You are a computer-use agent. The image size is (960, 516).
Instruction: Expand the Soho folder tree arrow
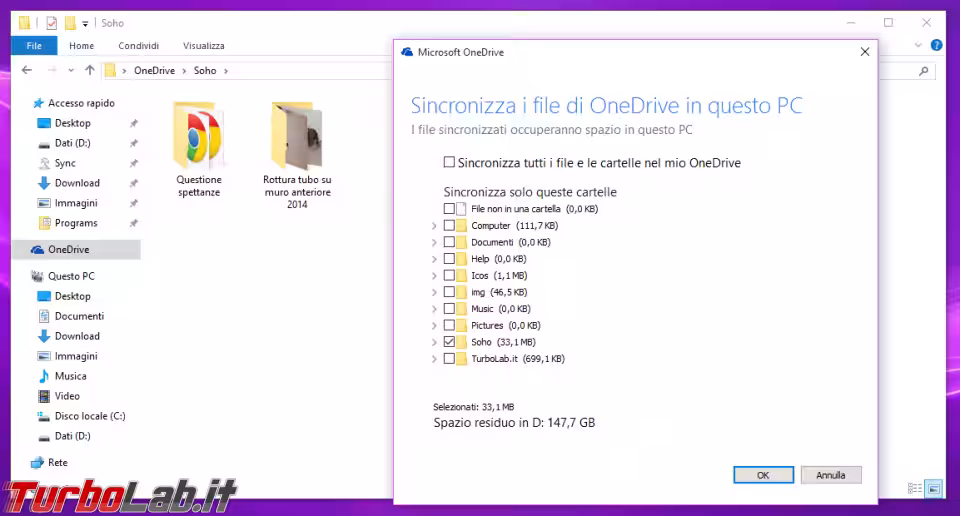pos(434,342)
